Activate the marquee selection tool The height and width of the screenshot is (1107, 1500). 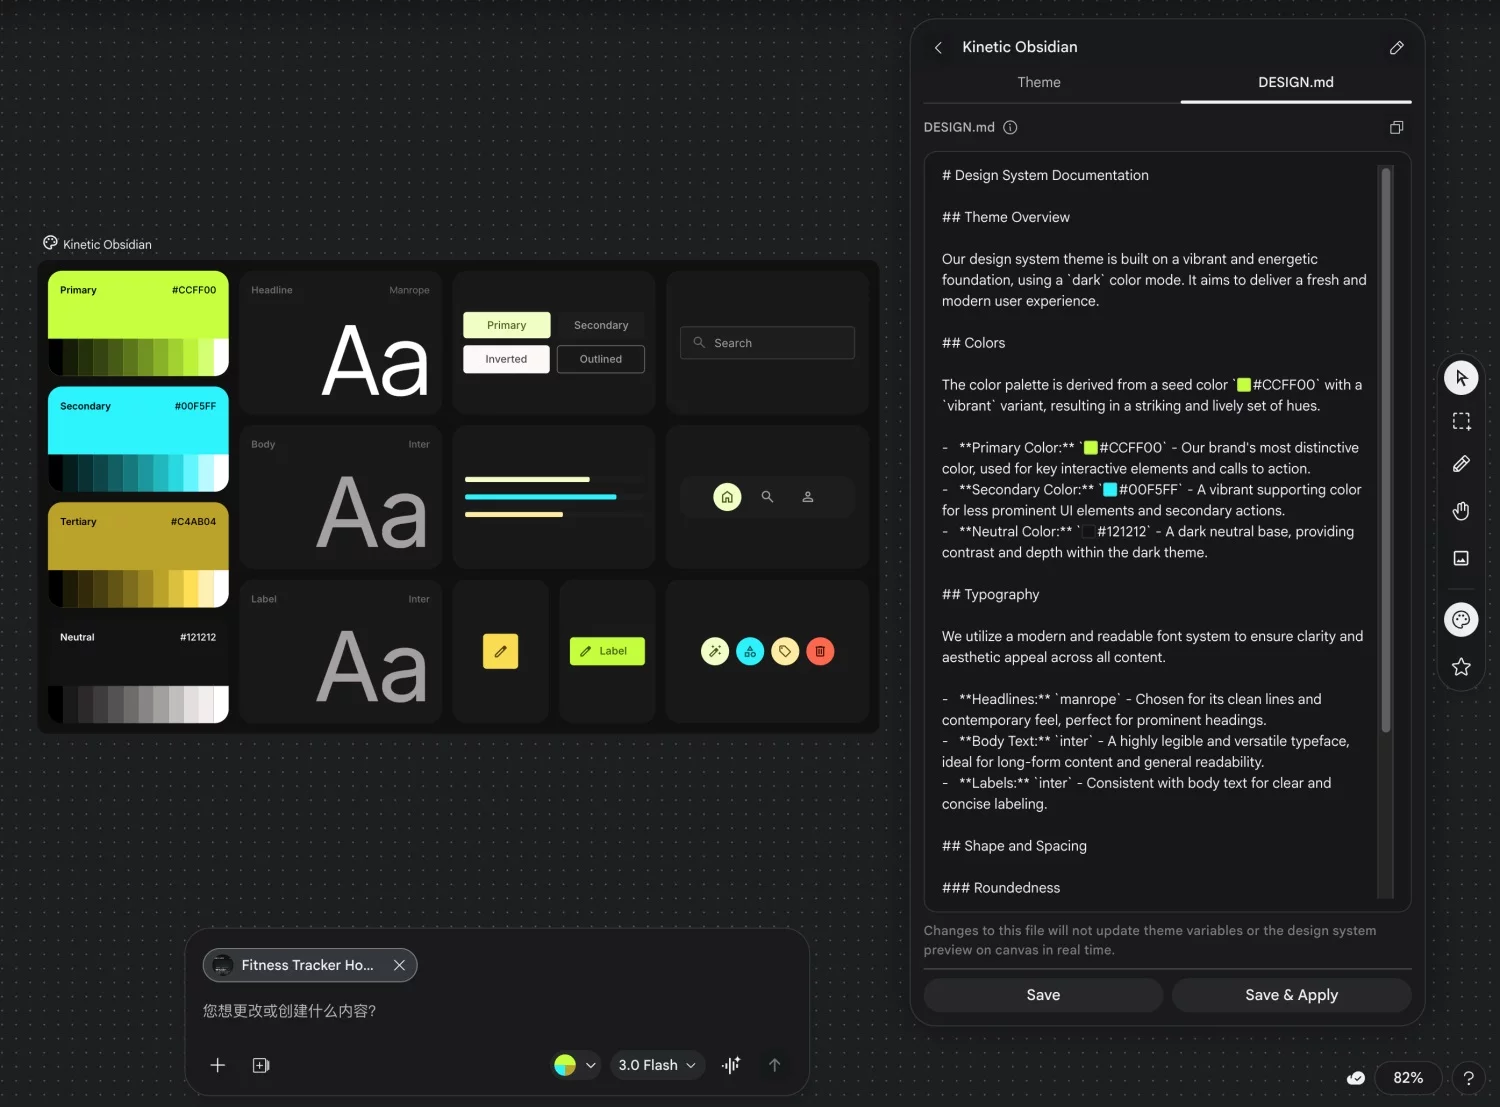pyautogui.click(x=1461, y=422)
